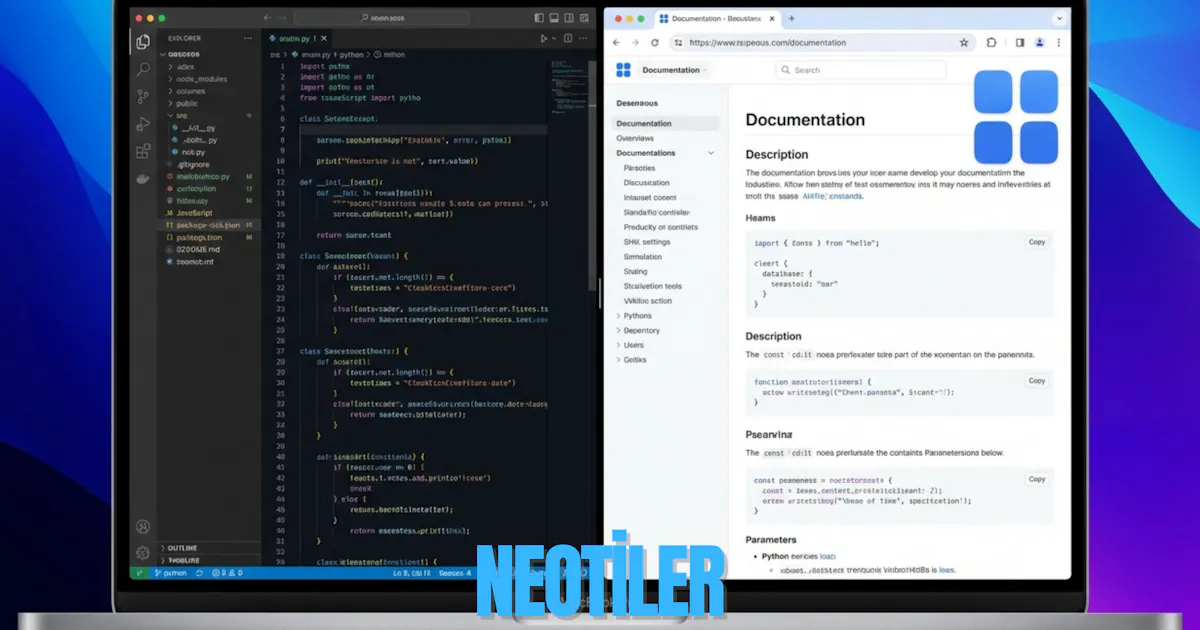Click the git branch in the status bar
Viewport: 1200px width, 630px height.
coord(171,573)
